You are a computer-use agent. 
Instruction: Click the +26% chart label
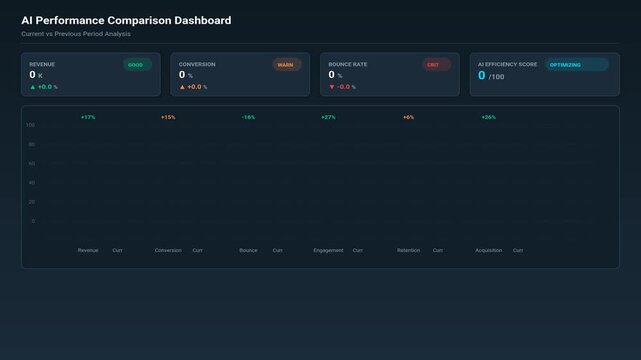point(489,117)
